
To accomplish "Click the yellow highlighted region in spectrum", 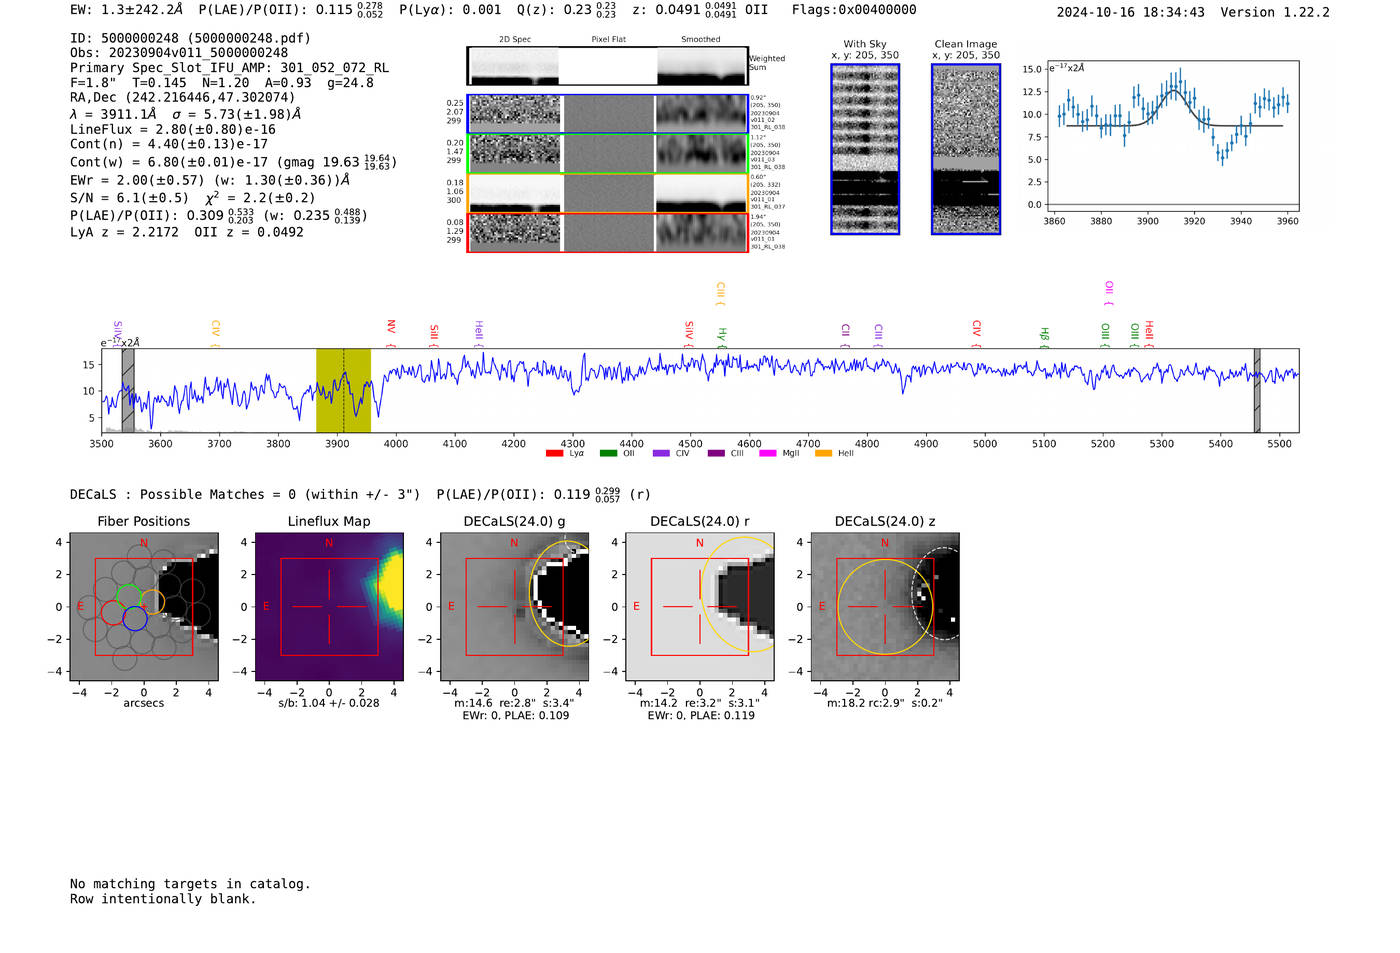I will [343, 390].
